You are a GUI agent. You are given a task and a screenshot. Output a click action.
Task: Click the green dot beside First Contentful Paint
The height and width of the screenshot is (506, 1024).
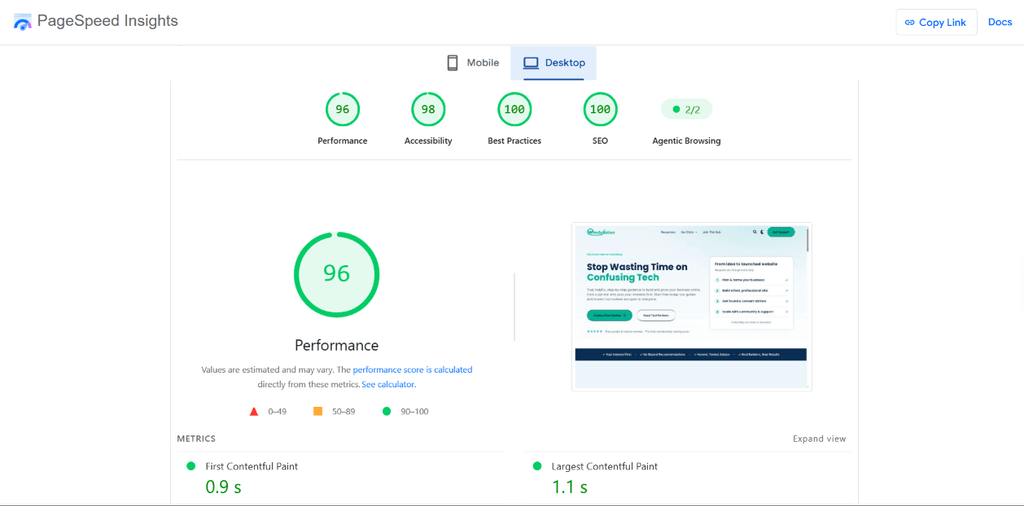point(191,466)
